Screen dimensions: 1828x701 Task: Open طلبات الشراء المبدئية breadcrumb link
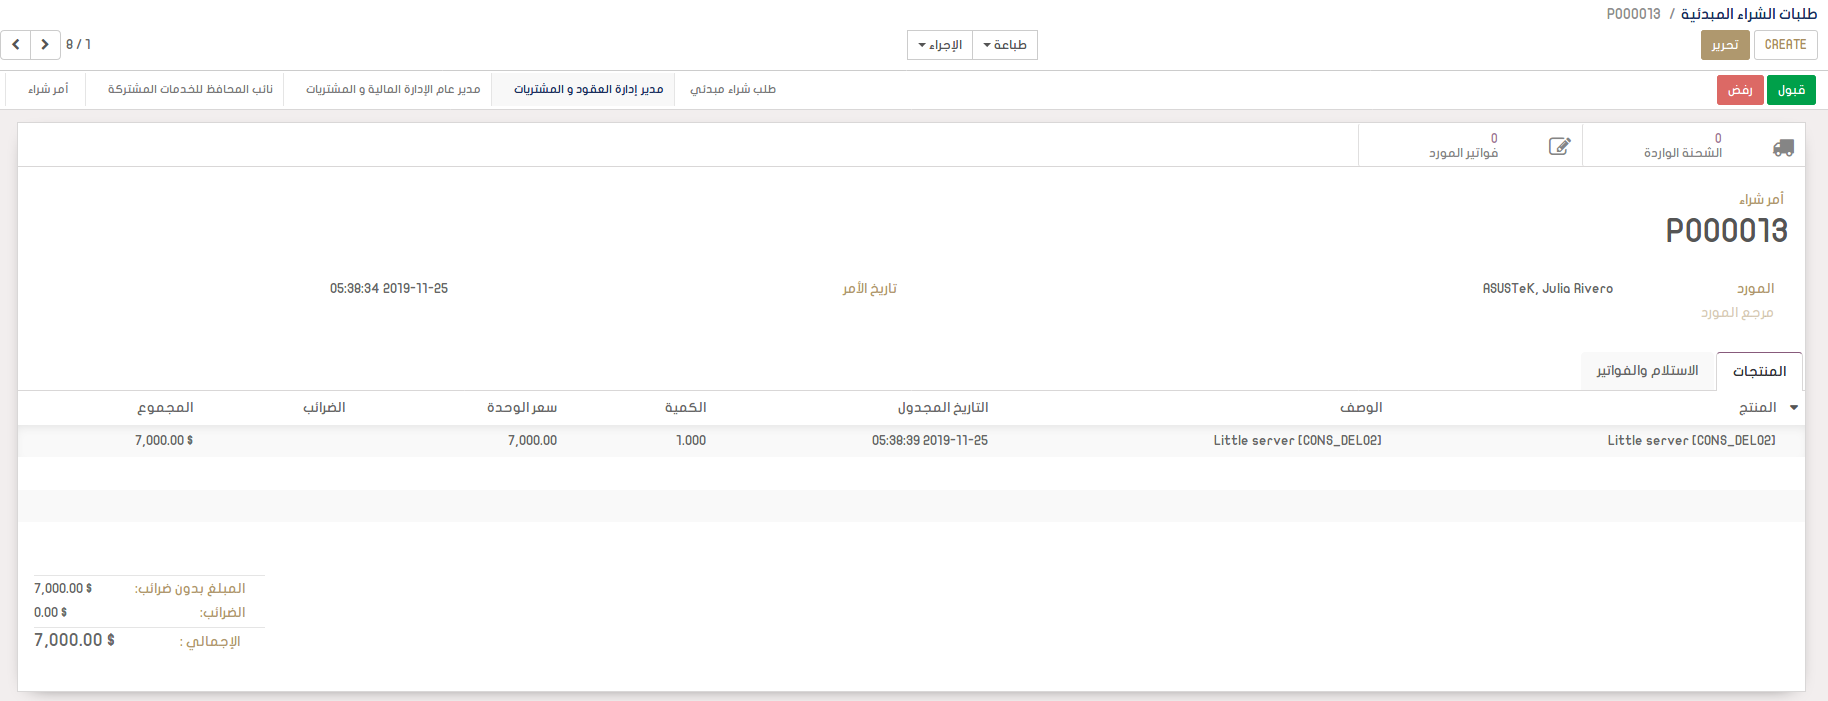point(1748,14)
